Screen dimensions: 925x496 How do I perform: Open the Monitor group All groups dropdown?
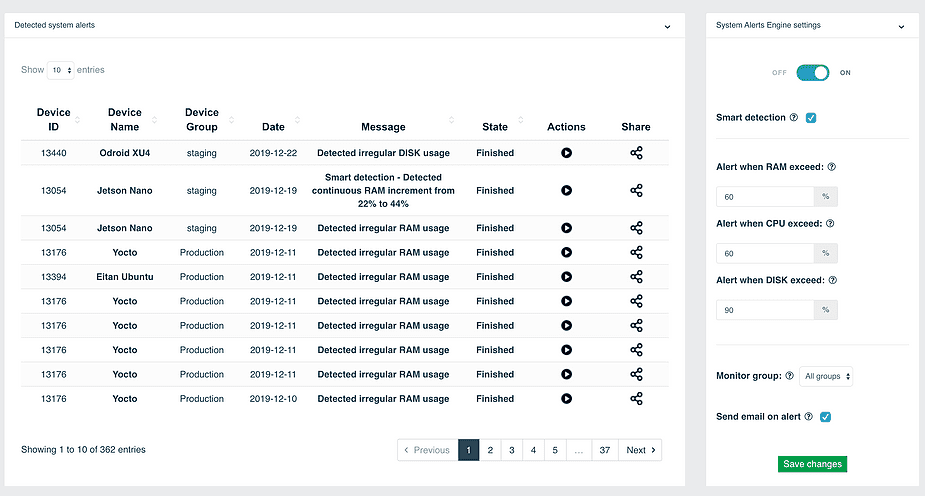click(x=826, y=376)
